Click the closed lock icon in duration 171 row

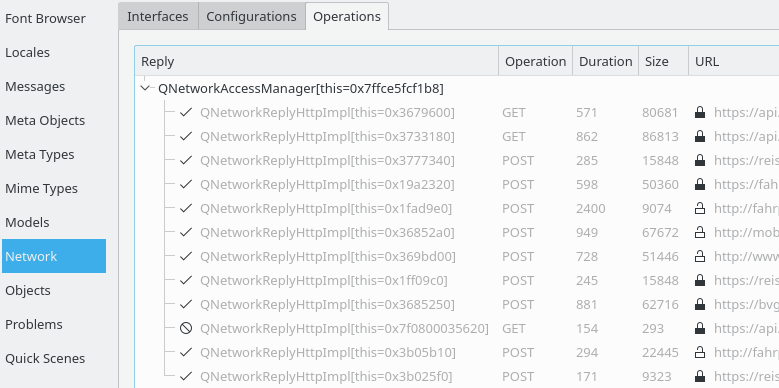(x=700, y=376)
